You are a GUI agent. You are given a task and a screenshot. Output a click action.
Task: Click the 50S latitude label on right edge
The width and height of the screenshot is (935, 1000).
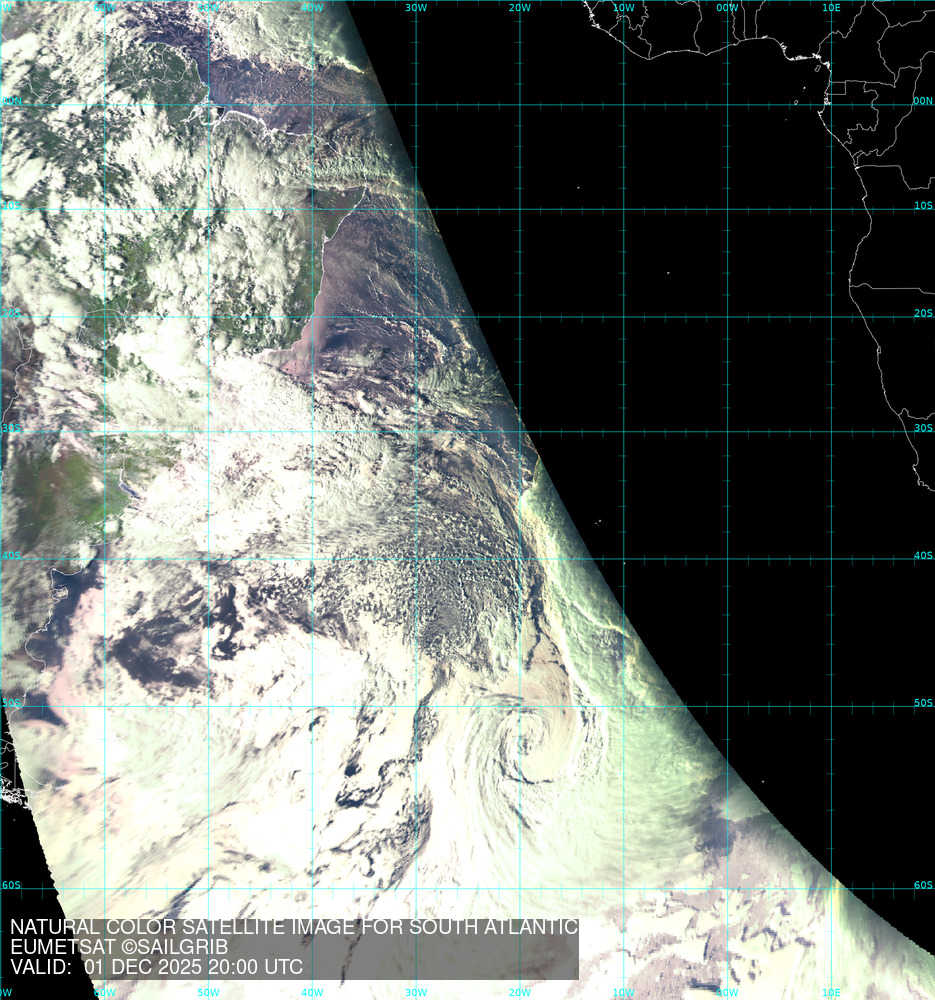click(x=922, y=704)
